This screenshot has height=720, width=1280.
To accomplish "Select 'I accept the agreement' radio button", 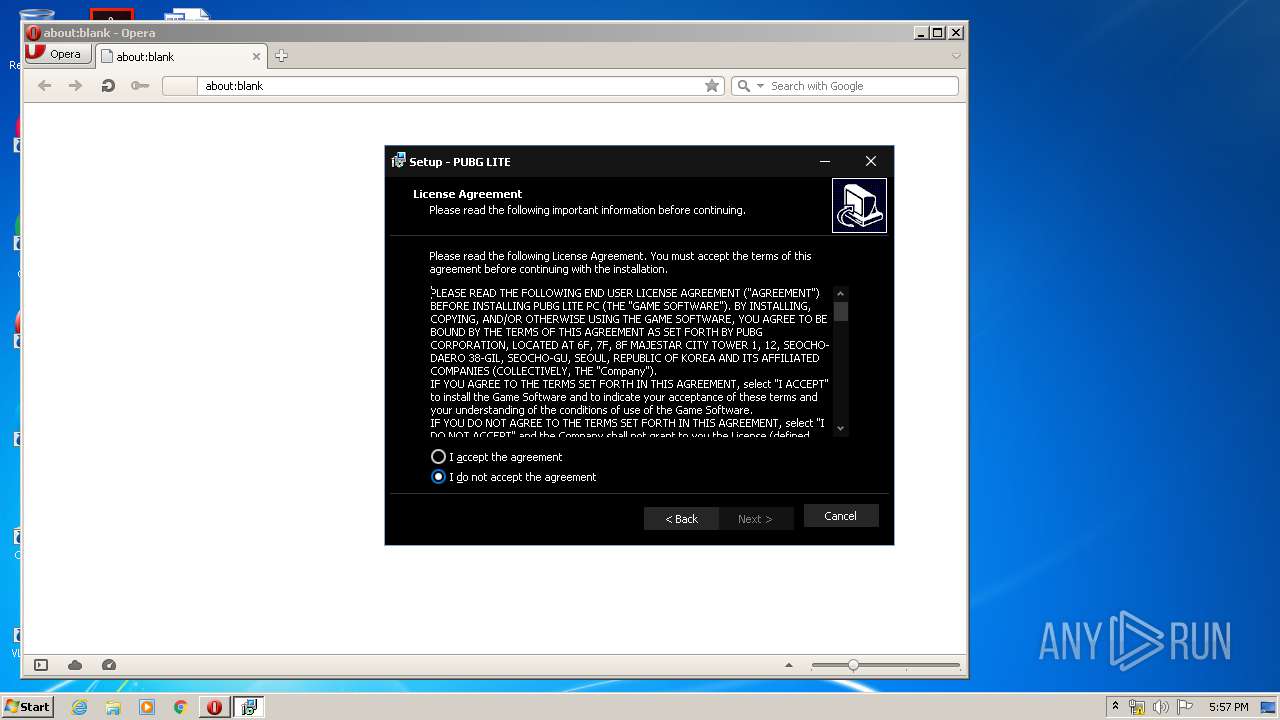I will pyautogui.click(x=438, y=457).
